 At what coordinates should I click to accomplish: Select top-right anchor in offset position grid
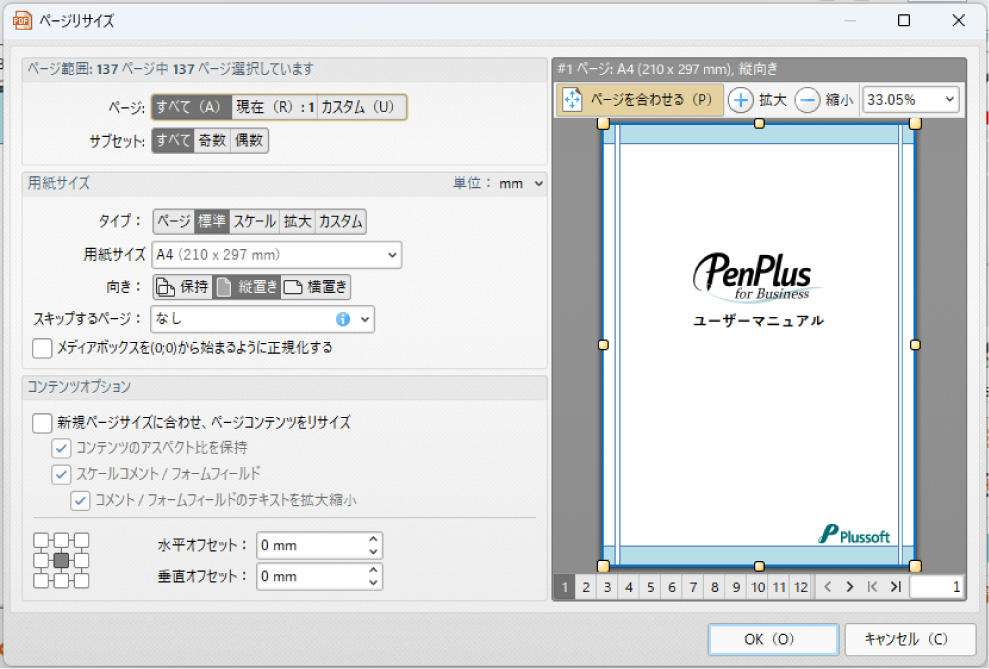81,540
